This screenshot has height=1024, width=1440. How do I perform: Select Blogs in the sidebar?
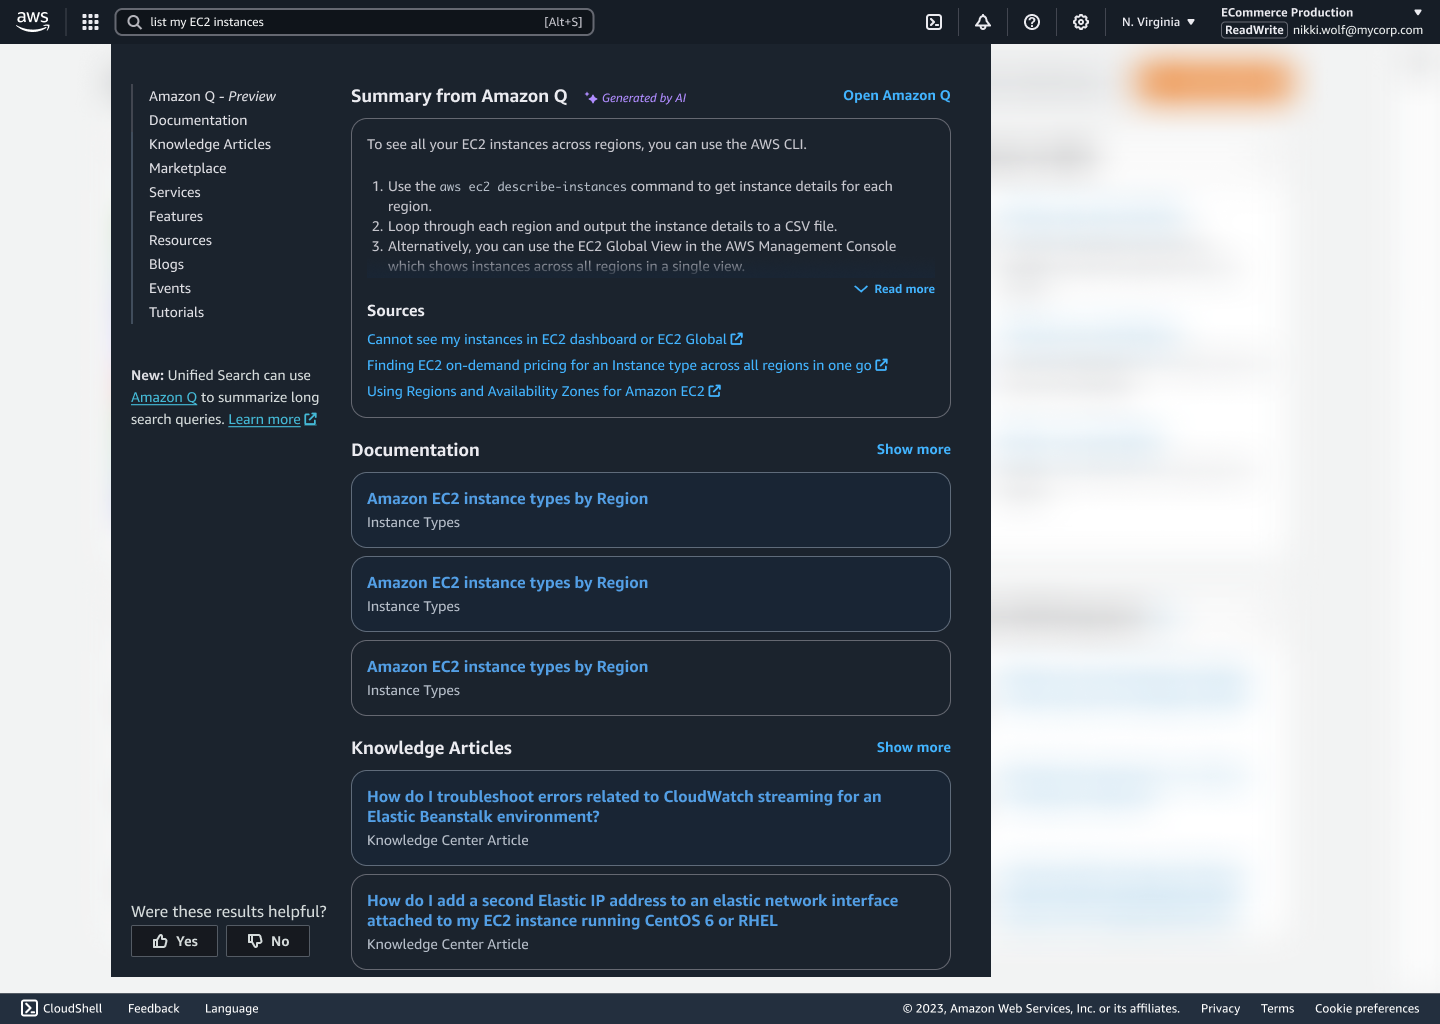tap(167, 264)
